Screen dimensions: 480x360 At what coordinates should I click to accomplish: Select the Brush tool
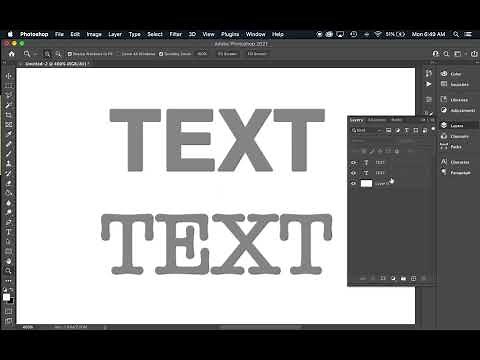9,154
